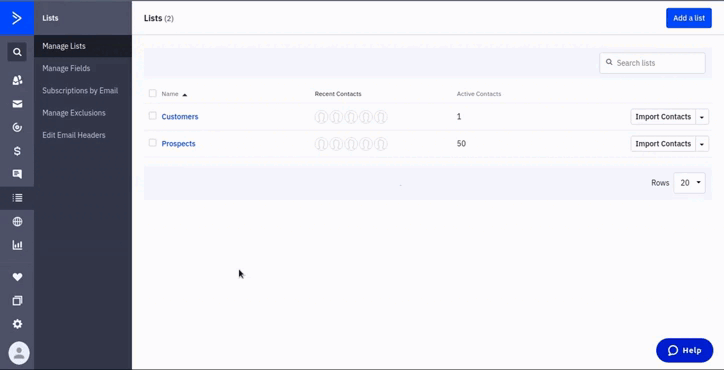Click Active Contacts count 1
This screenshot has width=724, height=370.
pos(459,117)
